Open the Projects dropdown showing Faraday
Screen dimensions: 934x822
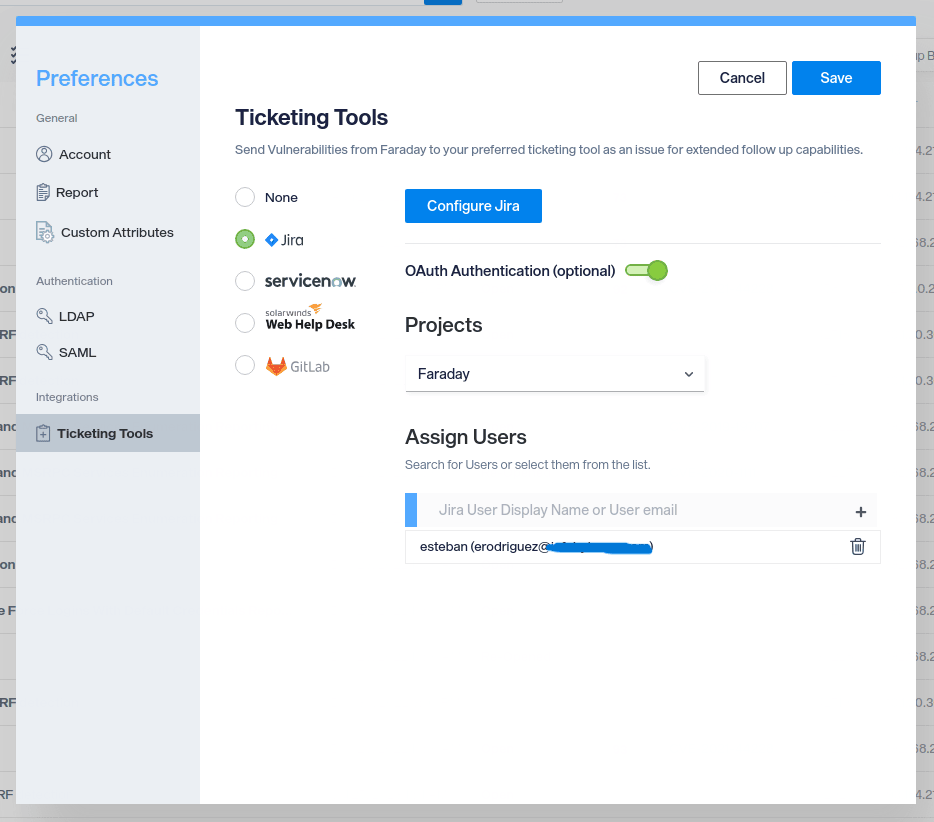tap(554, 373)
